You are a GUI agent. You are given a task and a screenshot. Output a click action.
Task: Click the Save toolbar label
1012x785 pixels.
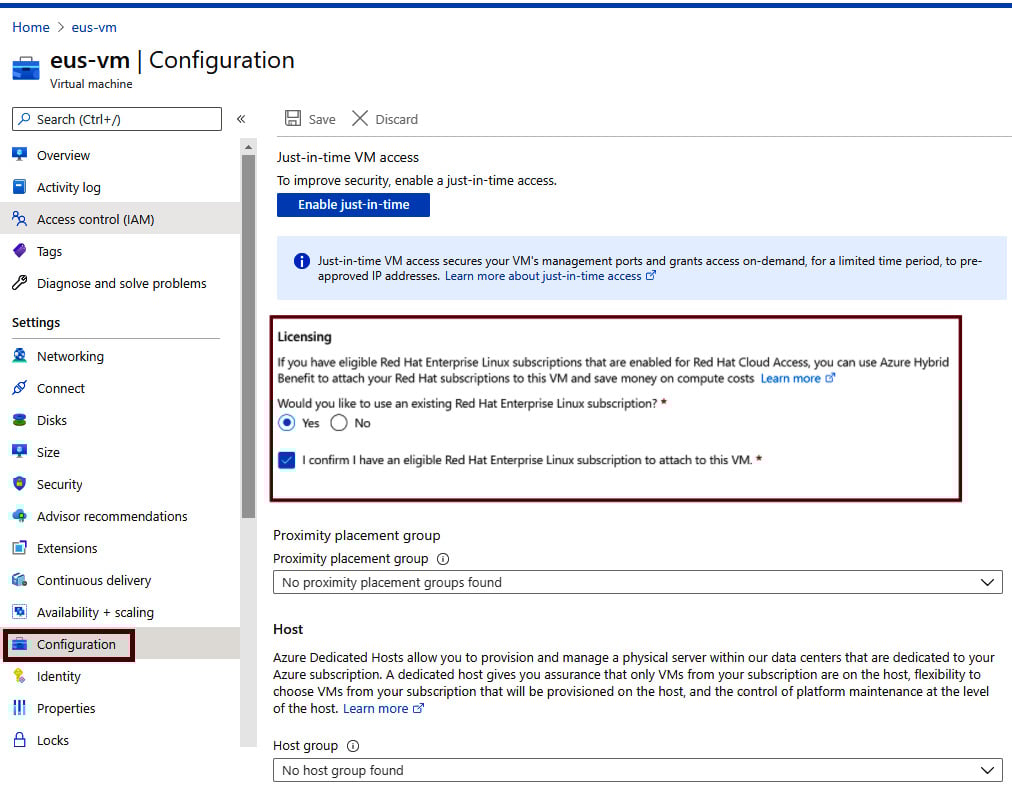coord(321,119)
